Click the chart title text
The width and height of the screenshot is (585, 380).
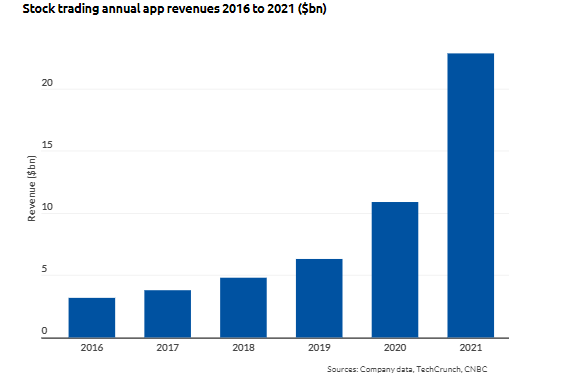pos(174,9)
